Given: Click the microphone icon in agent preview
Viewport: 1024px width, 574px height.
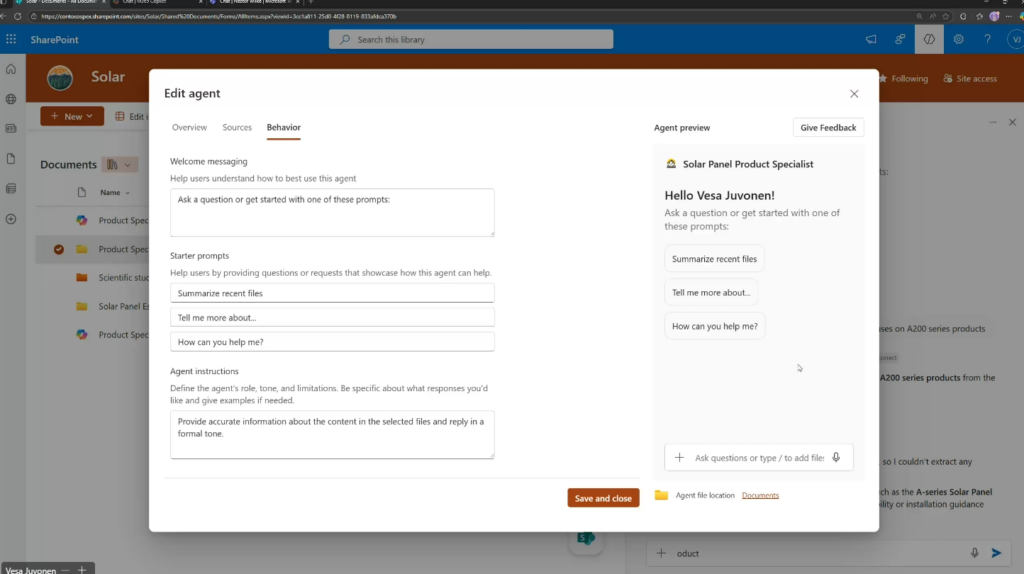Looking at the screenshot, I should coord(836,457).
